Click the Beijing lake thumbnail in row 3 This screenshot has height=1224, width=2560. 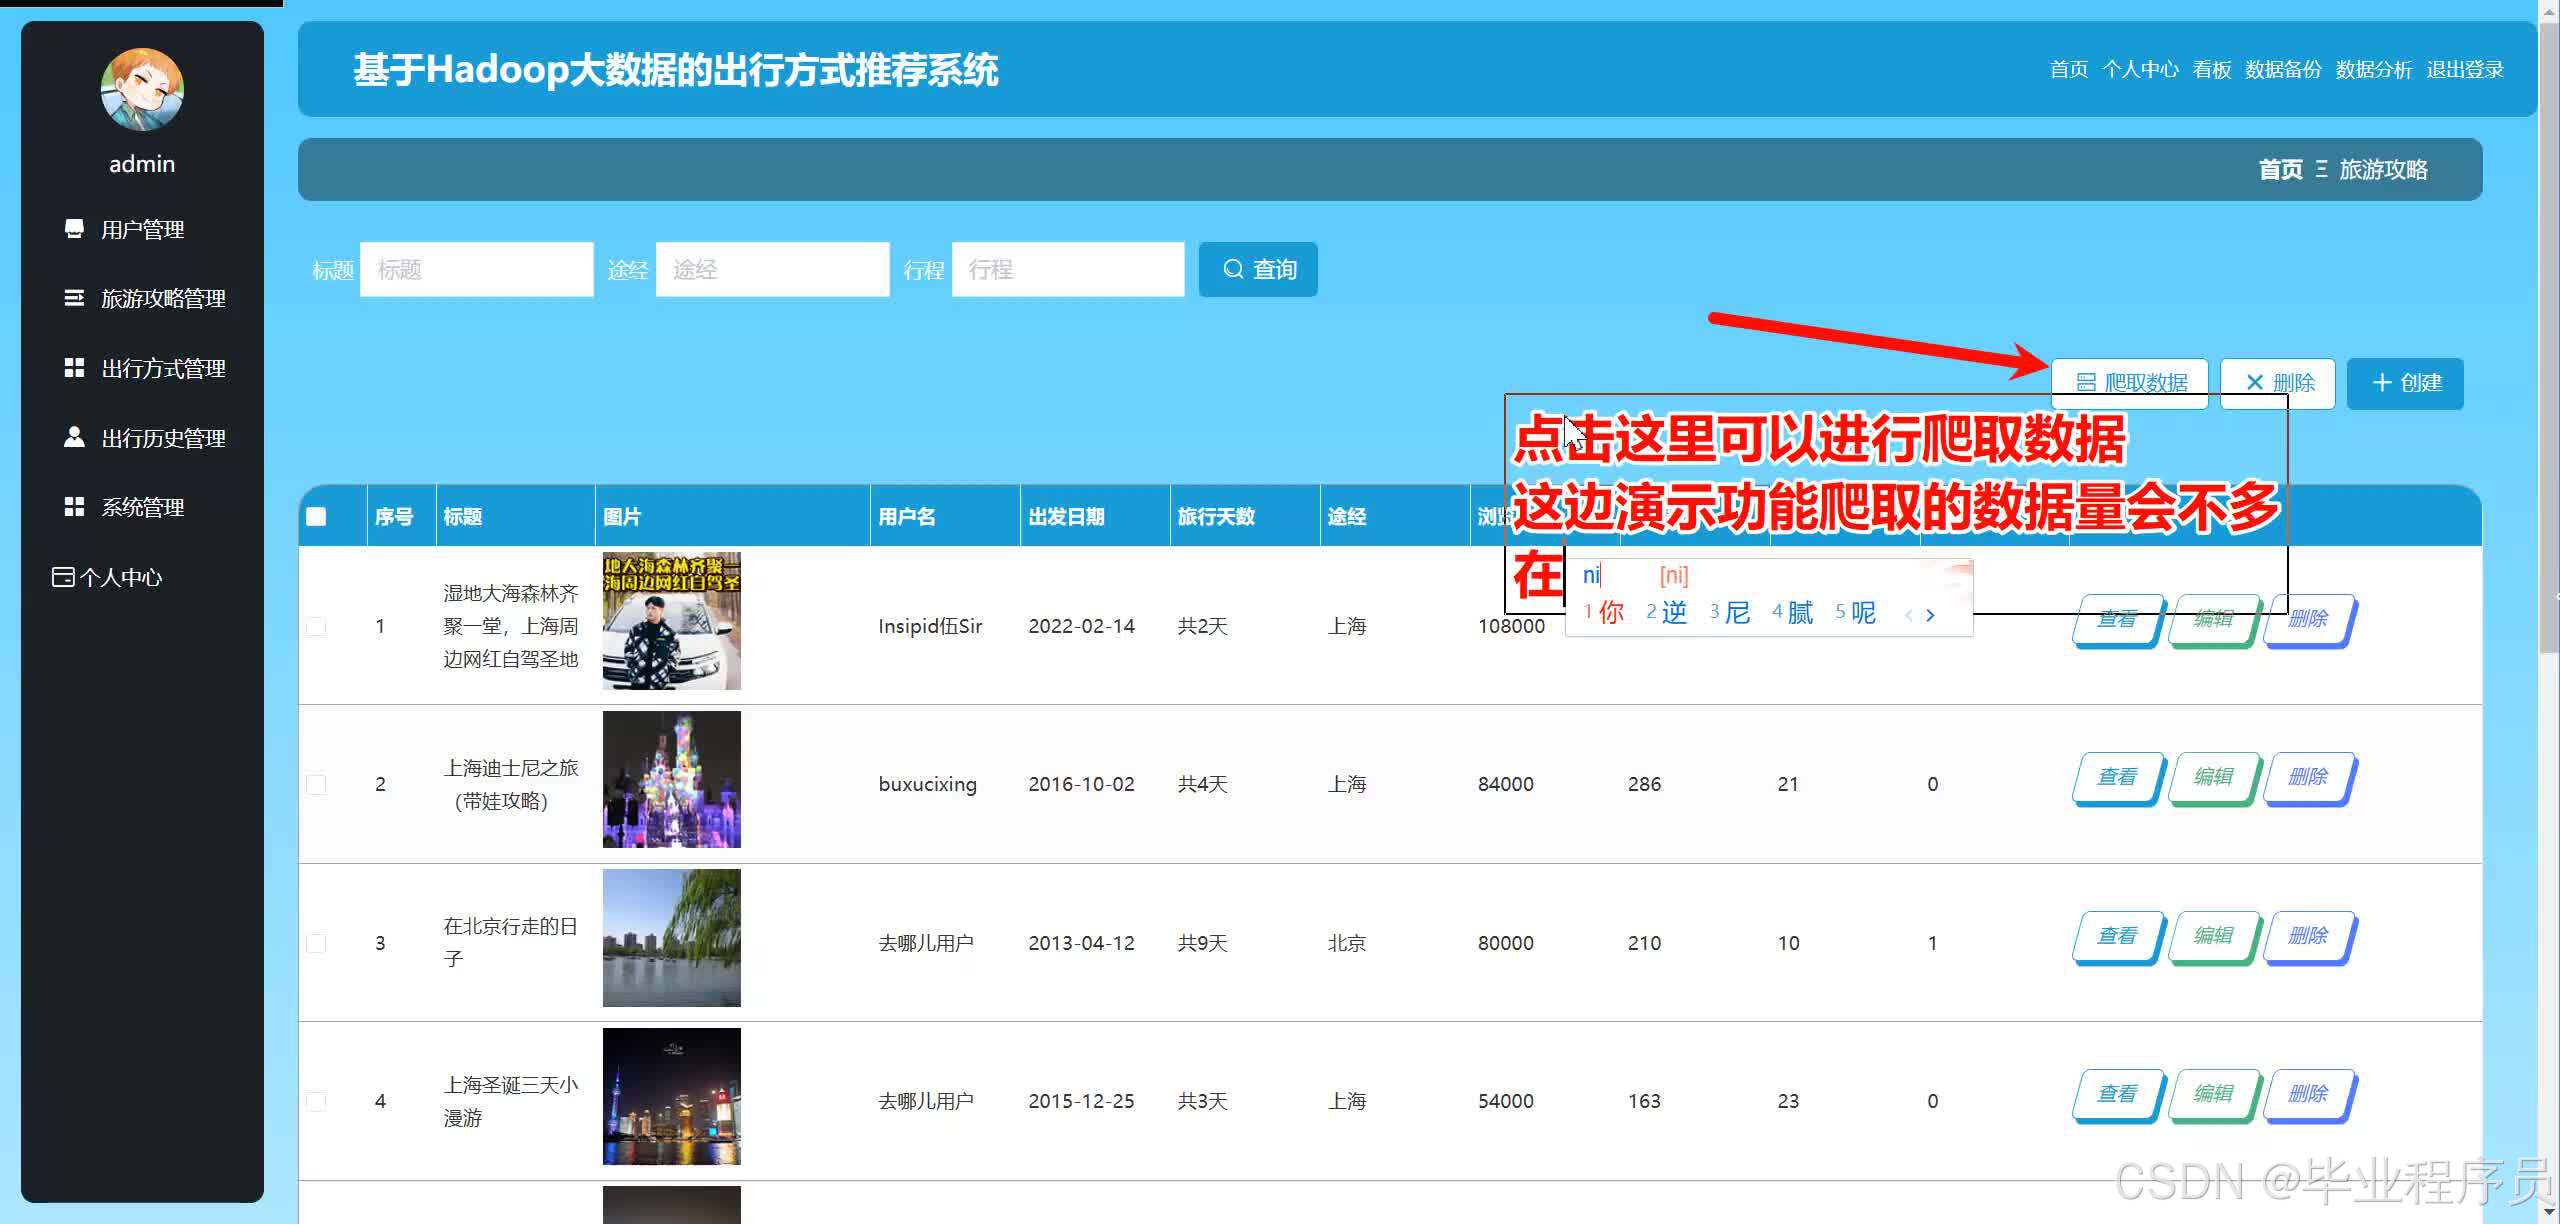pos(672,937)
